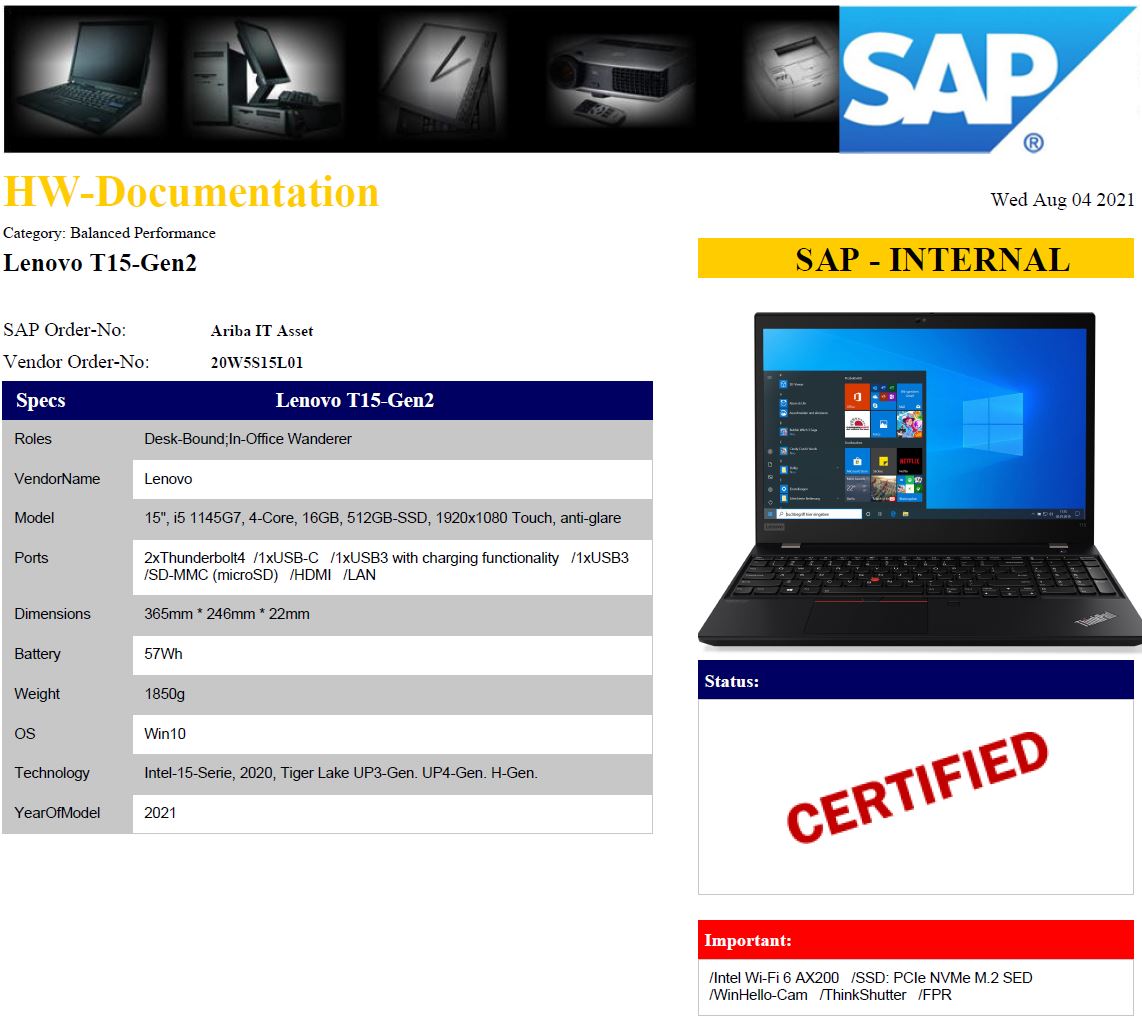Click the Desk-Bound;In-Office Wanderer value
1142x1033 pixels.
point(248,439)
